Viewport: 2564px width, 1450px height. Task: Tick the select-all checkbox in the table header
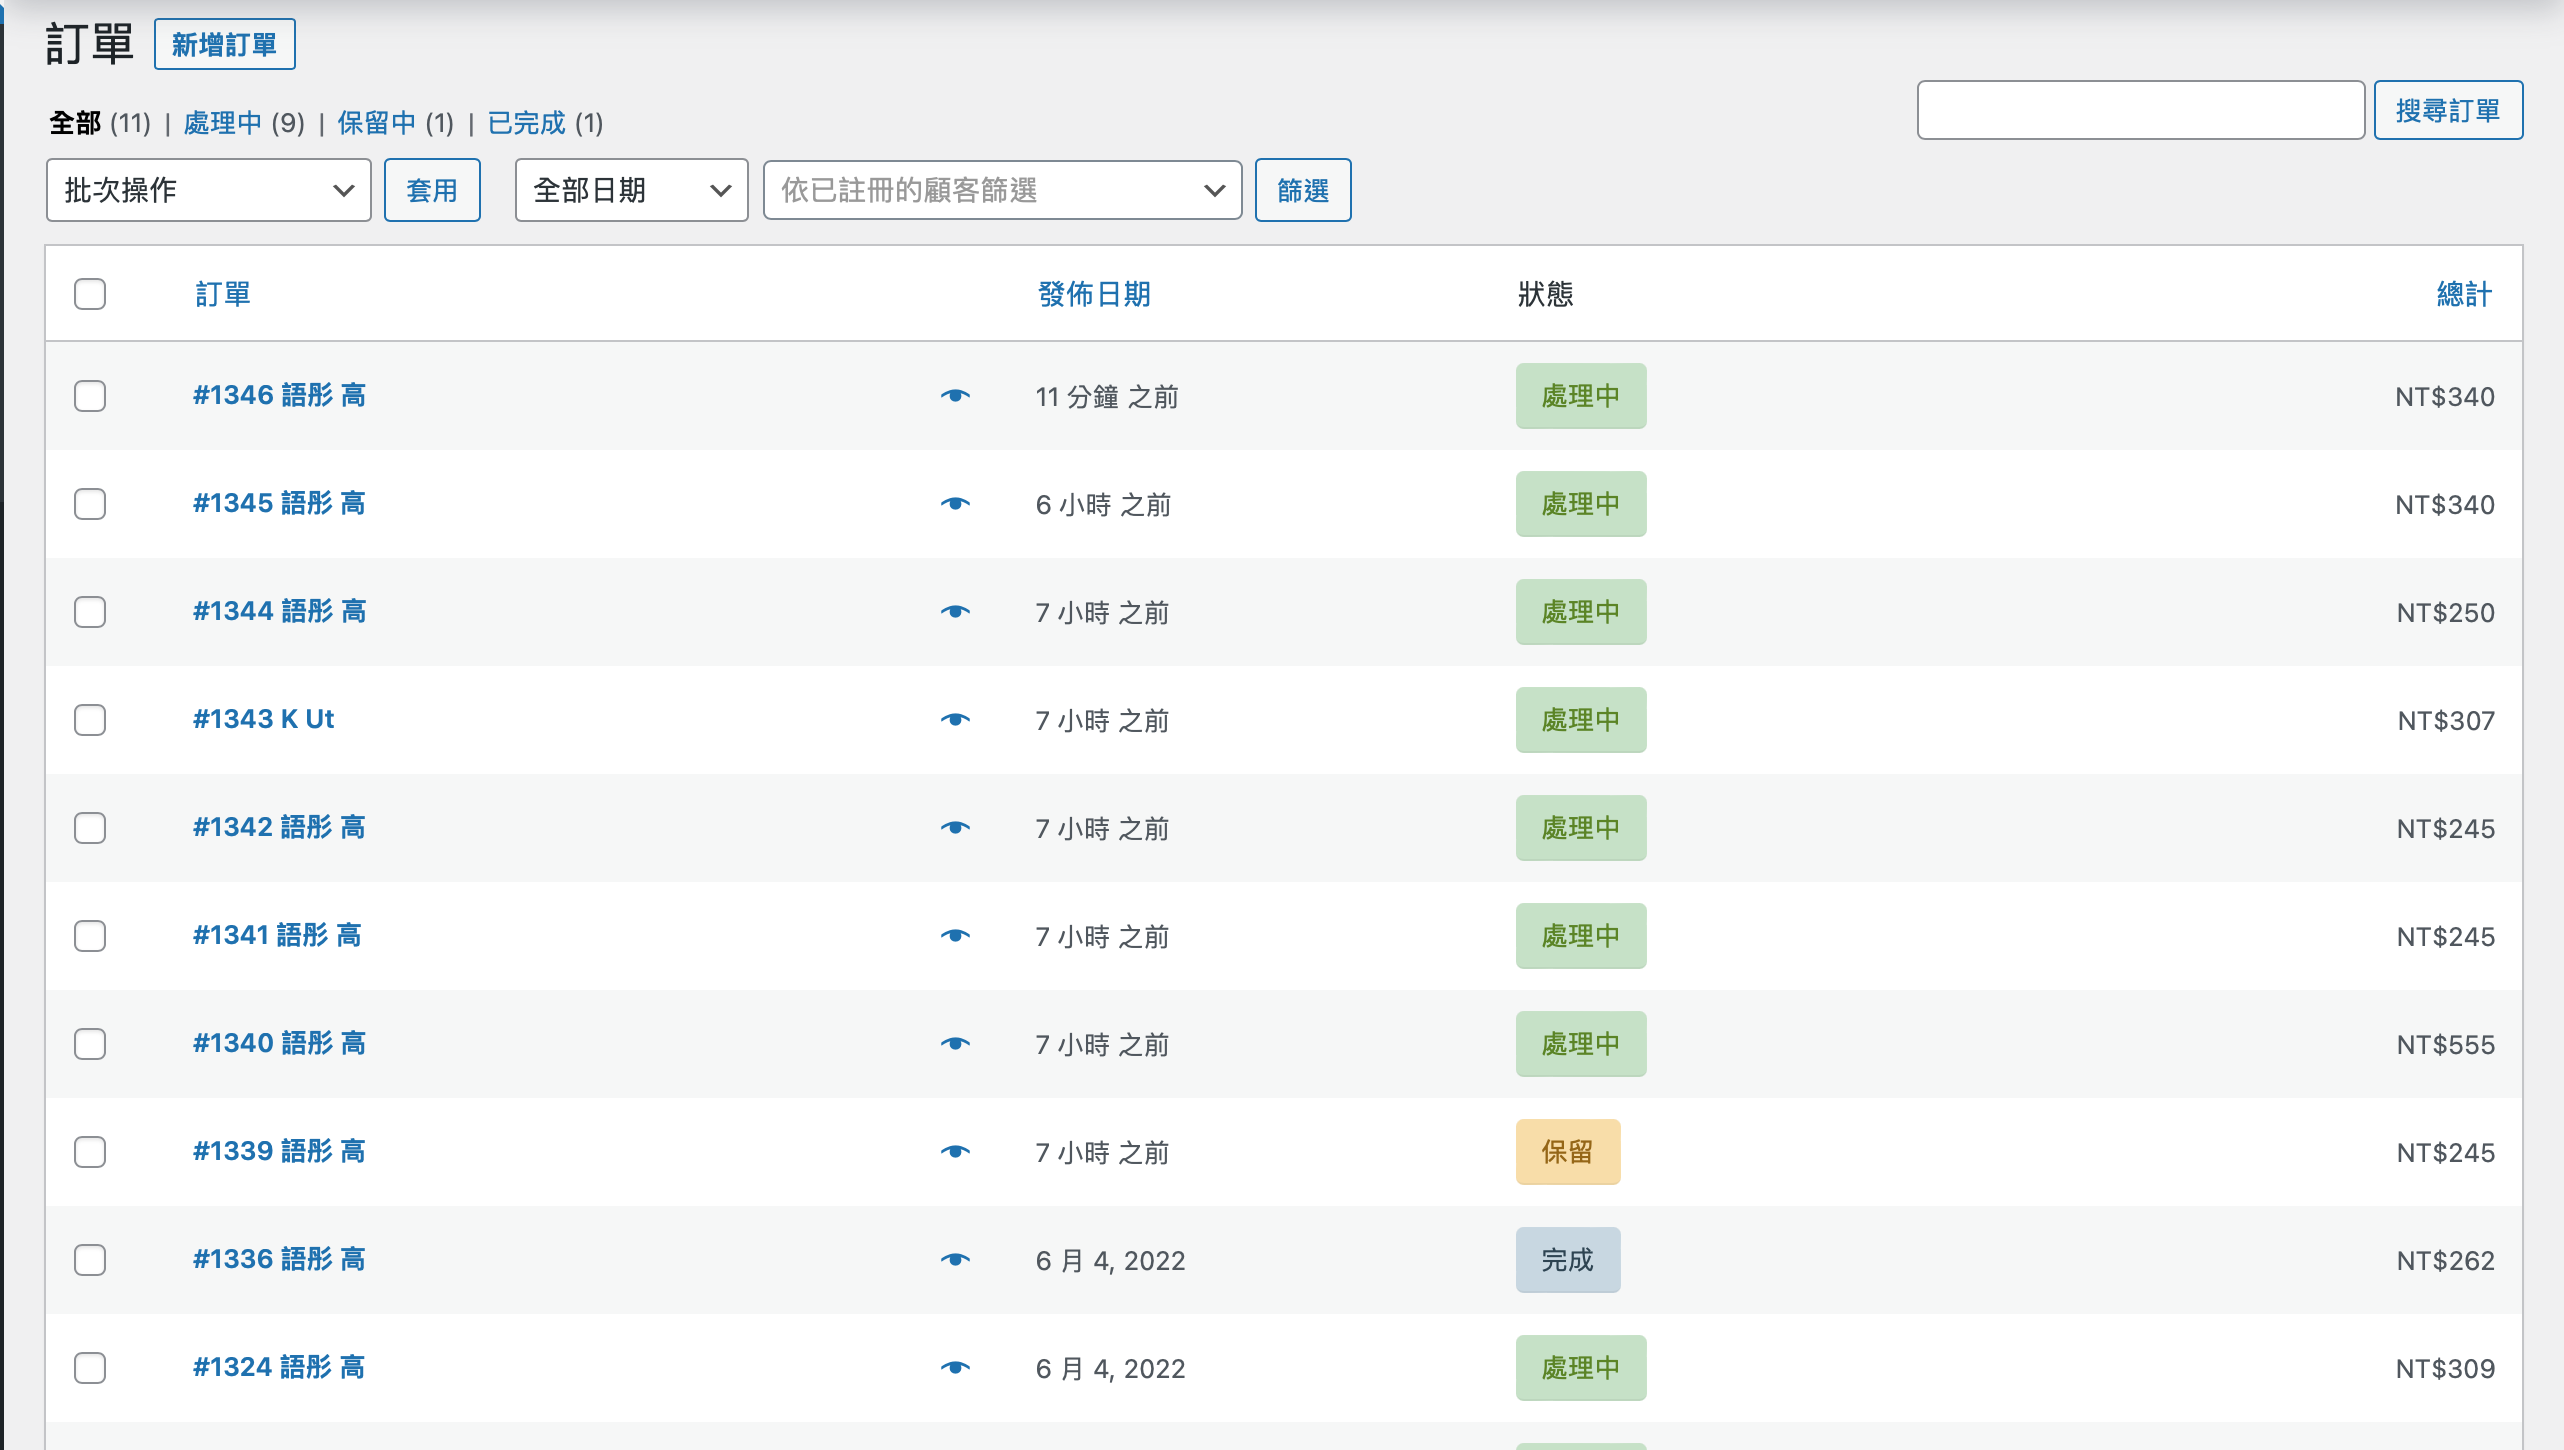click(x=90, y=294)
